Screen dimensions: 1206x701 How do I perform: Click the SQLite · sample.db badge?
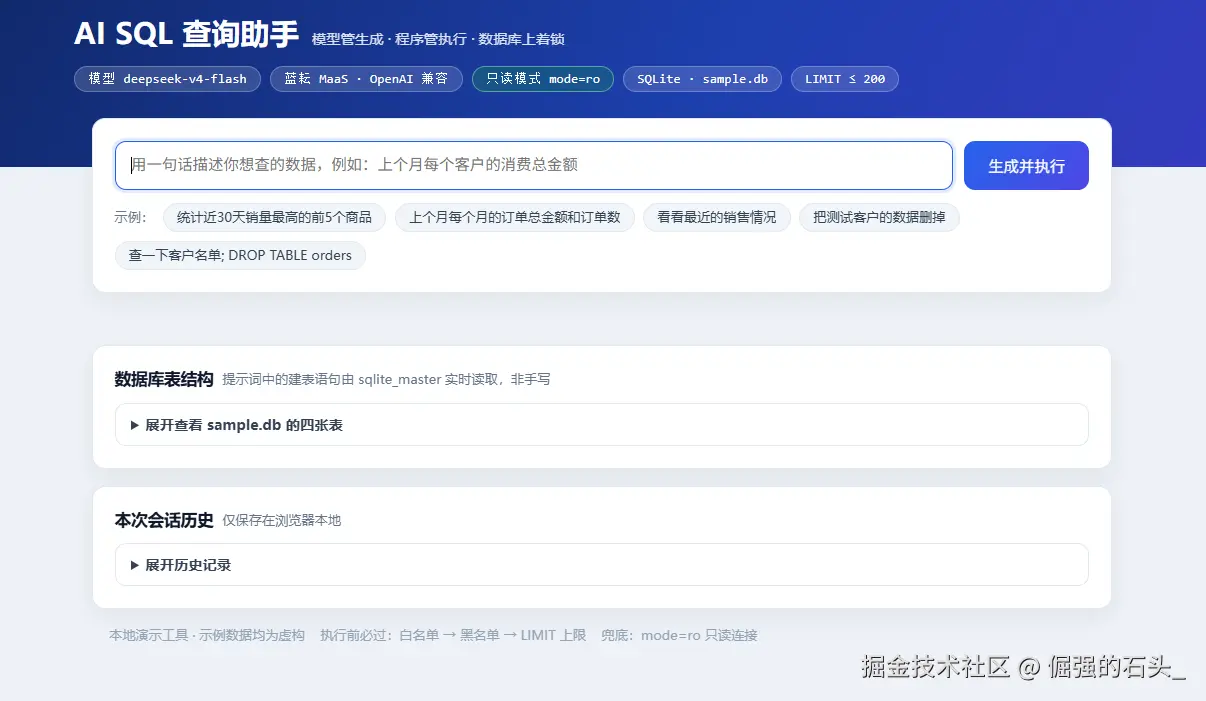pyautogui.click(x=702, y=79)
